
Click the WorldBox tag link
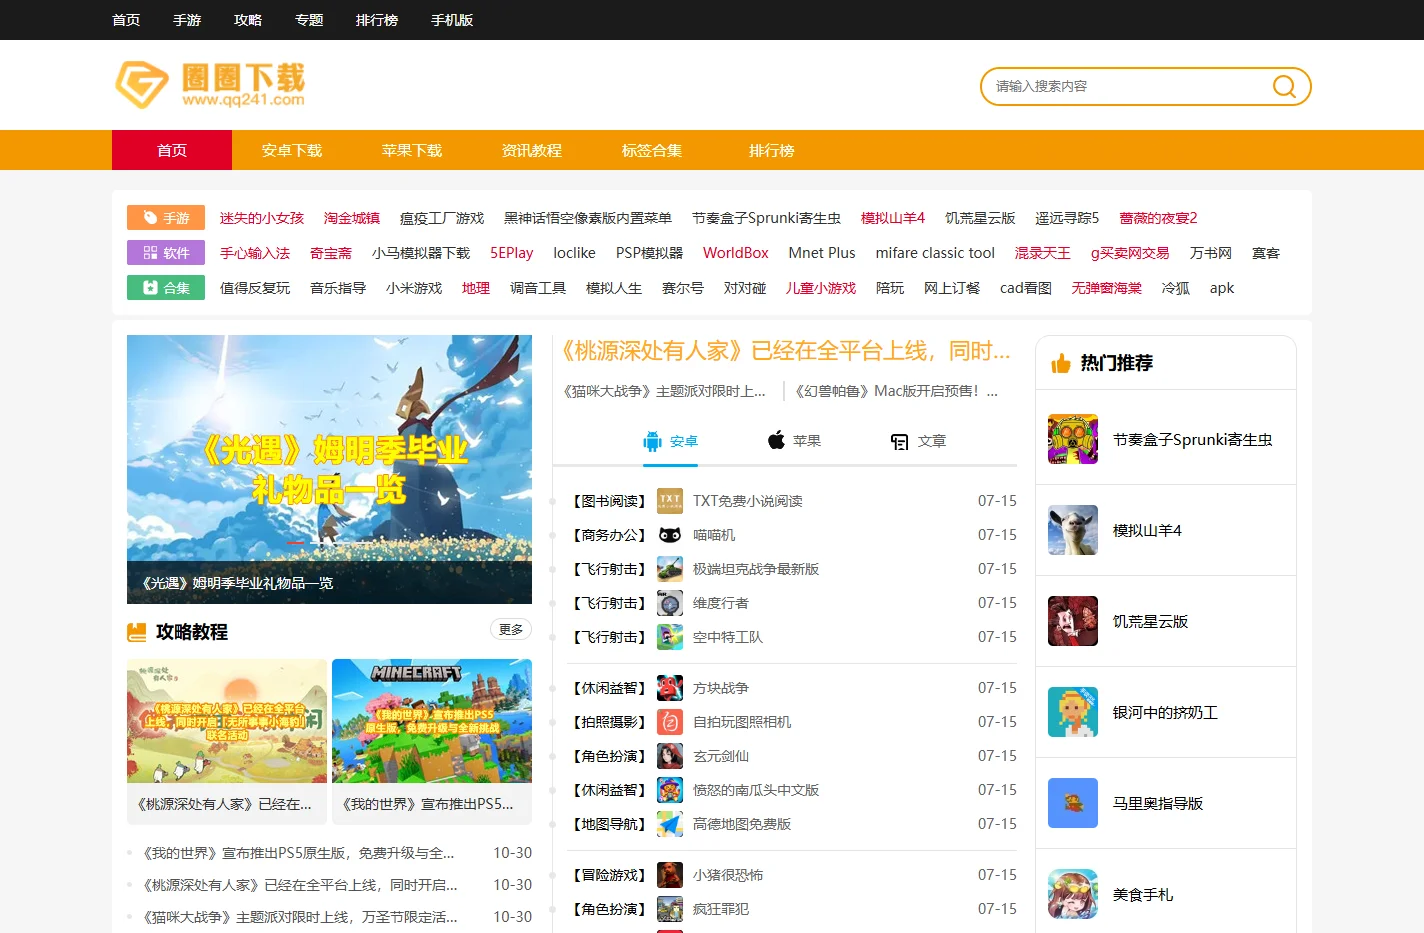pyautogui.click(x=736, y=253)
